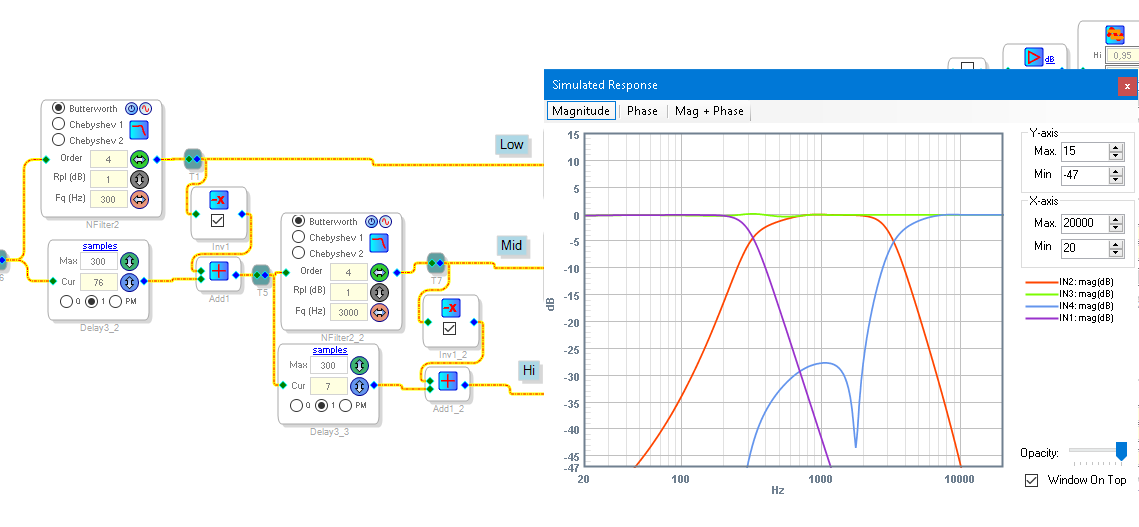This screenshot has height=527, width=1139.
Task: Click Fq (Hz) field showing 300
Action: coord(109,199)
